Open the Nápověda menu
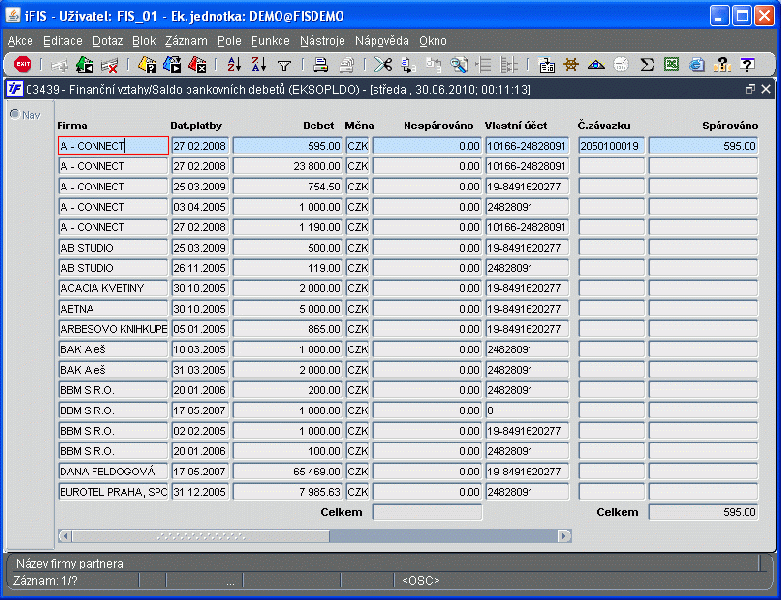The width and height of the screenshot is (781, 600). point(382,41)
